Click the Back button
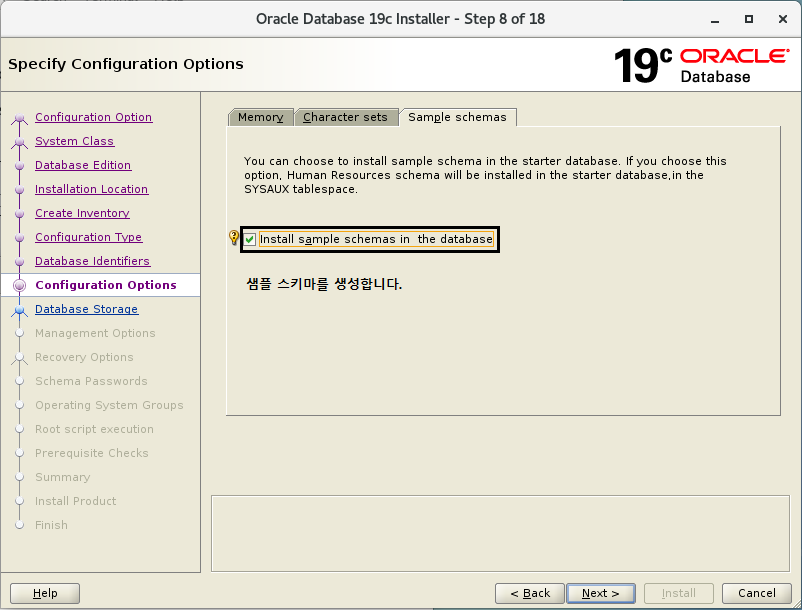 (530, 593)
